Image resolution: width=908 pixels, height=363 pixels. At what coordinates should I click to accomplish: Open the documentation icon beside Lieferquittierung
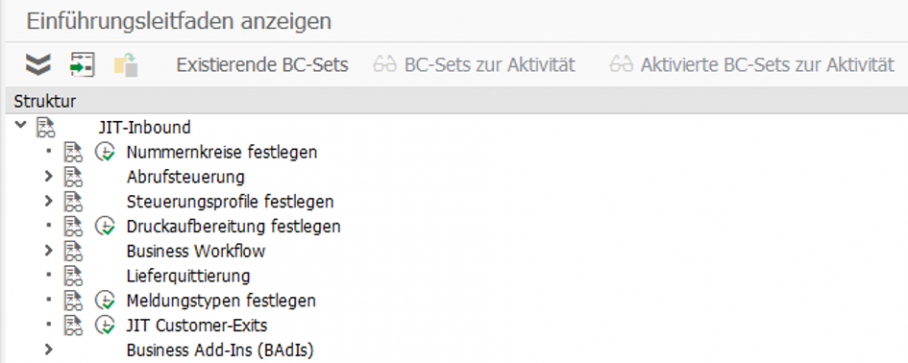coord(73,276)
